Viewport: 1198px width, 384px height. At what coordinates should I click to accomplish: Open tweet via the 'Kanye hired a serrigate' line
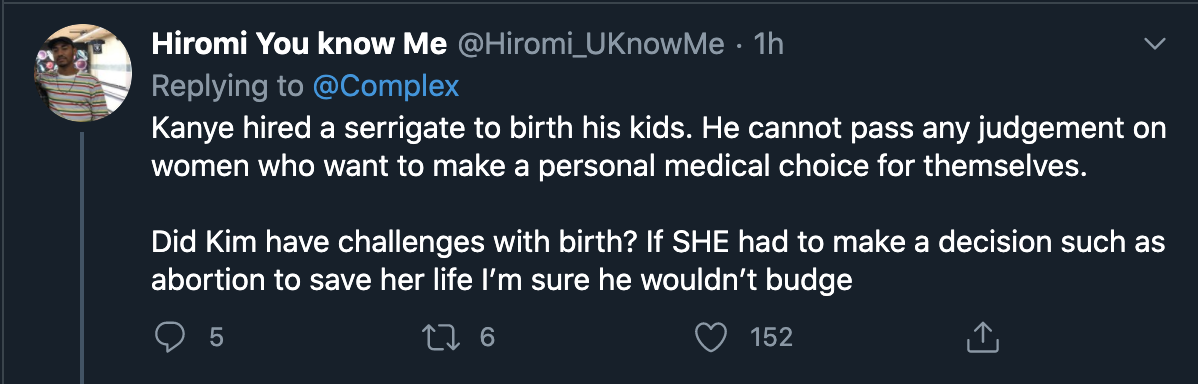[x=659, y=129]
